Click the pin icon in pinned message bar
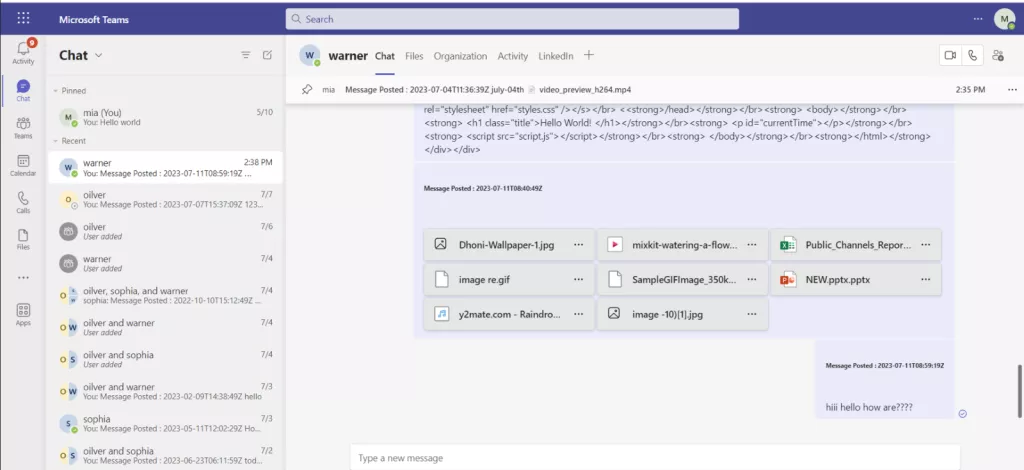 coord(307,89)
